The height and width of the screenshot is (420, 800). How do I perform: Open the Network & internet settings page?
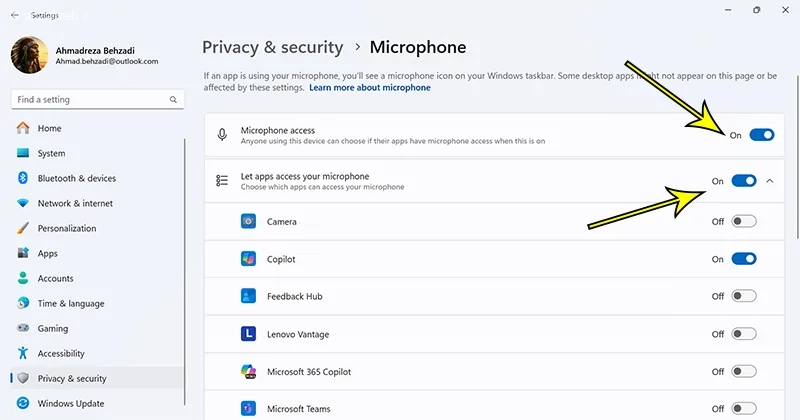75,203
